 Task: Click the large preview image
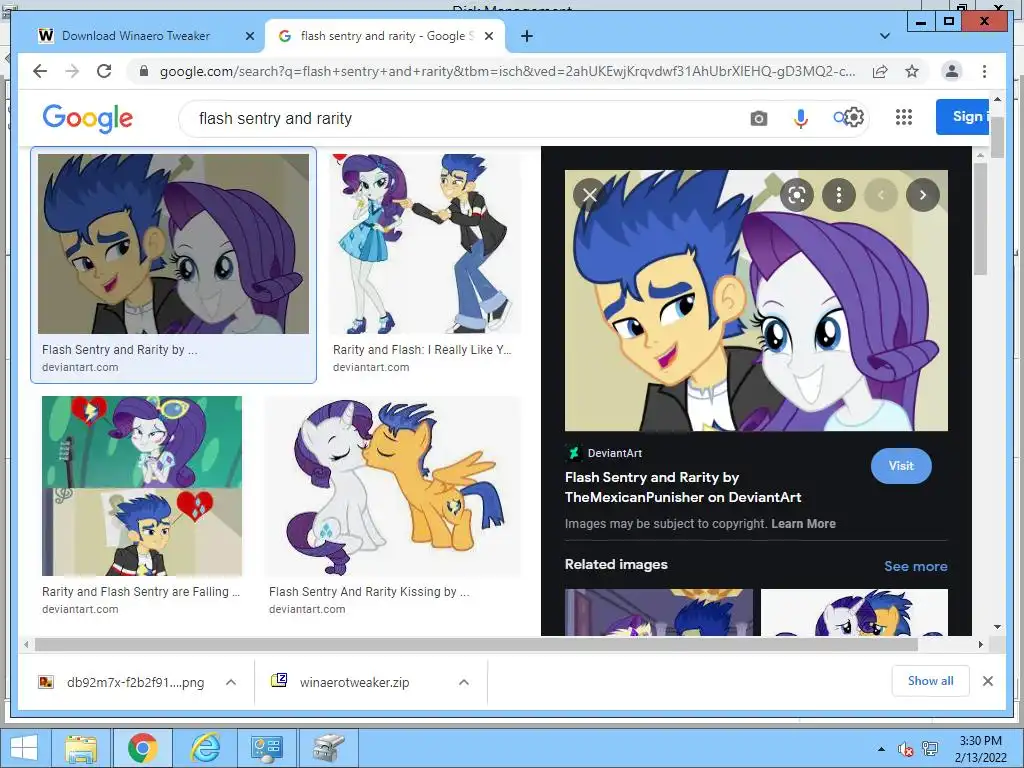[x=756, y=300]
